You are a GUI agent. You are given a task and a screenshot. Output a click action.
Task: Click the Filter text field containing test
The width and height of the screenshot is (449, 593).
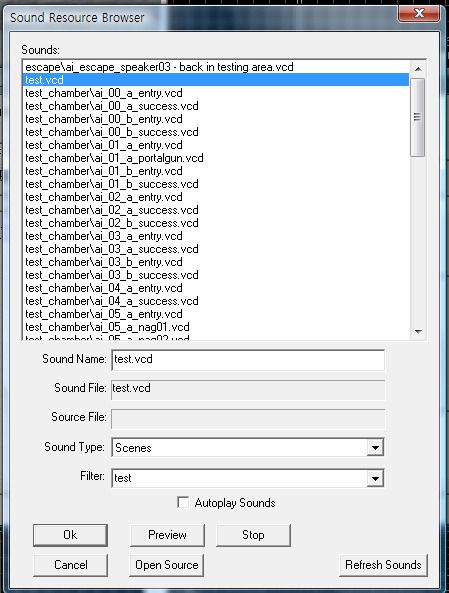click(x=239, y=478)
